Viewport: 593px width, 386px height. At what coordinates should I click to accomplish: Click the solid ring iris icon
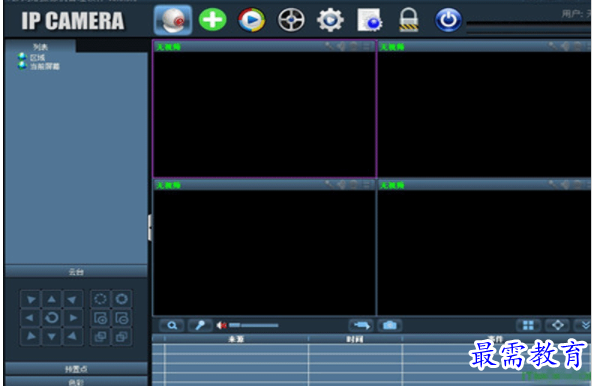click(121, 299)
